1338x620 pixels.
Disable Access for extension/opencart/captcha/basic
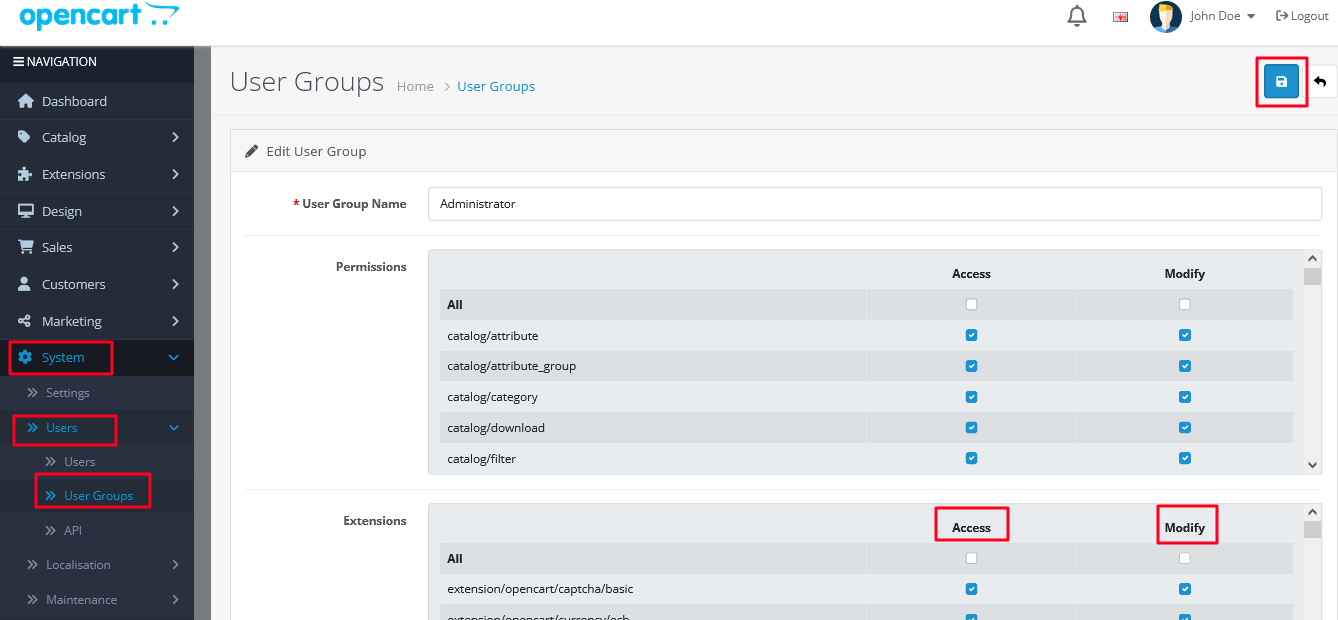(x=971, y=589)
